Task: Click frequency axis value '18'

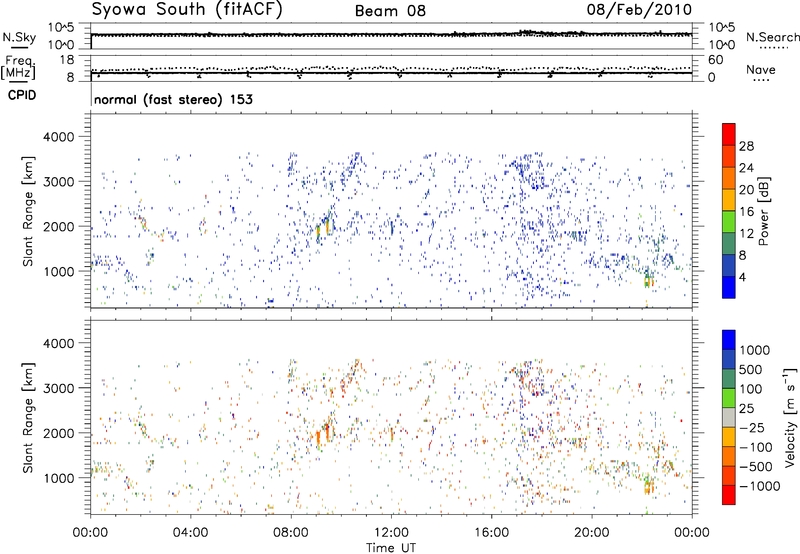Action: click(x=67, y=60)
